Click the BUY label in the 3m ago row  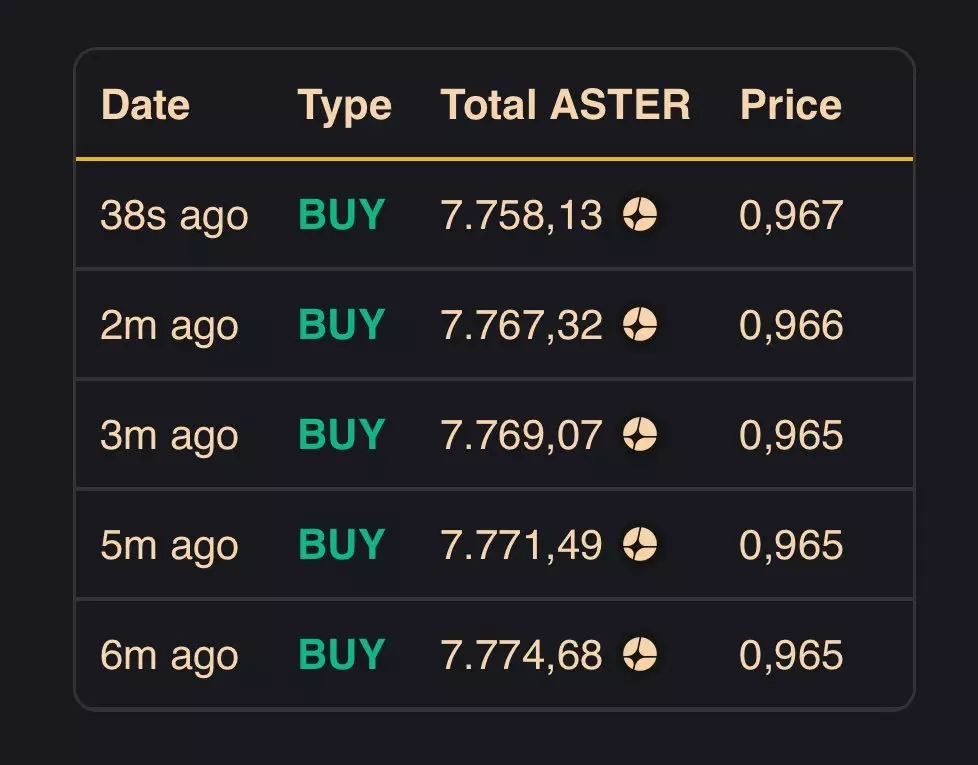tap(341, 434)
